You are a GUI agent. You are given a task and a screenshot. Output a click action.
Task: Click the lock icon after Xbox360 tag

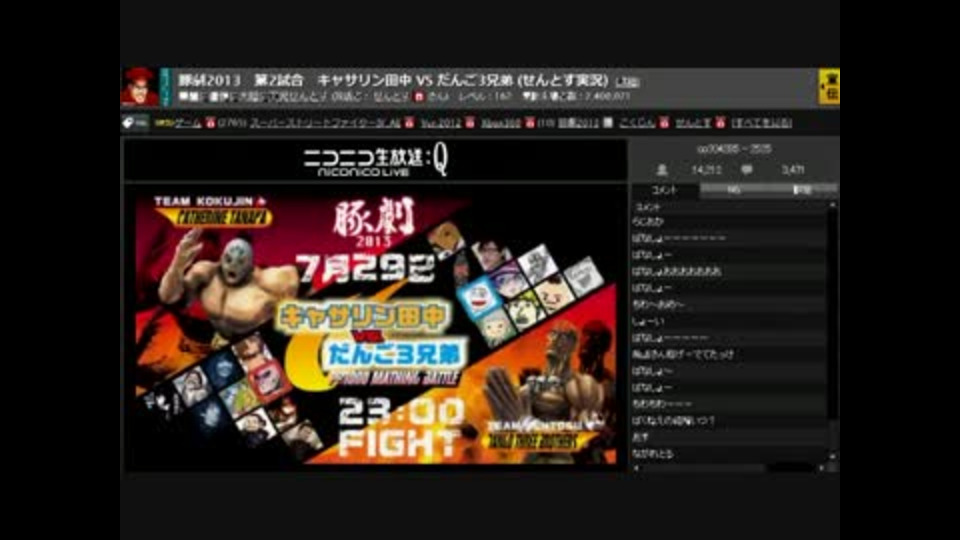pyautogui.click(x=530, y=123)
